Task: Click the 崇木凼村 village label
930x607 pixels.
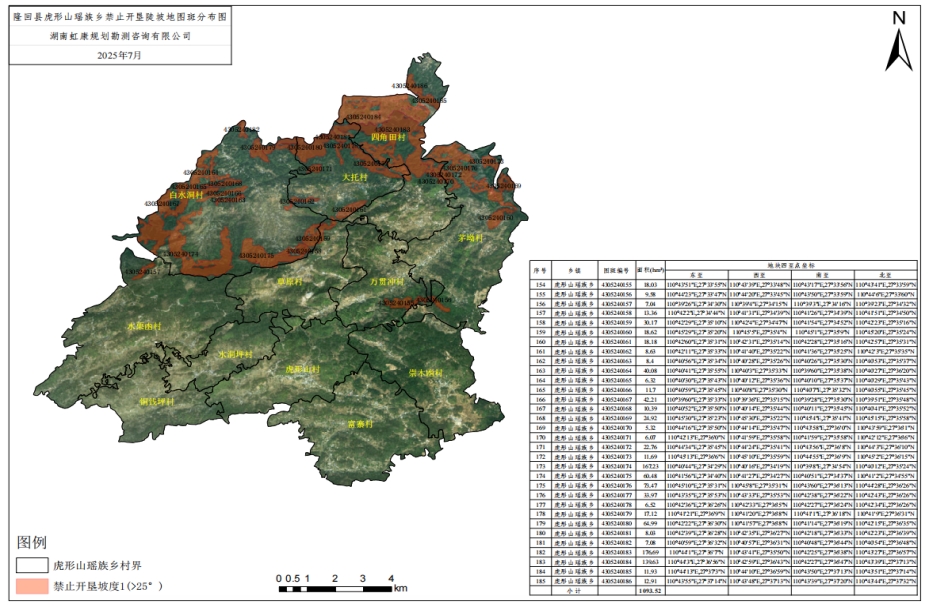Action: pos(425,372)
